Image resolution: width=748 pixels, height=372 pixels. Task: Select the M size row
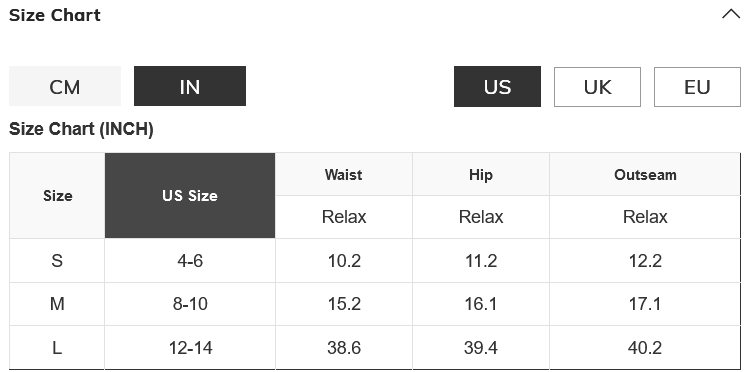tap(375, 304)
